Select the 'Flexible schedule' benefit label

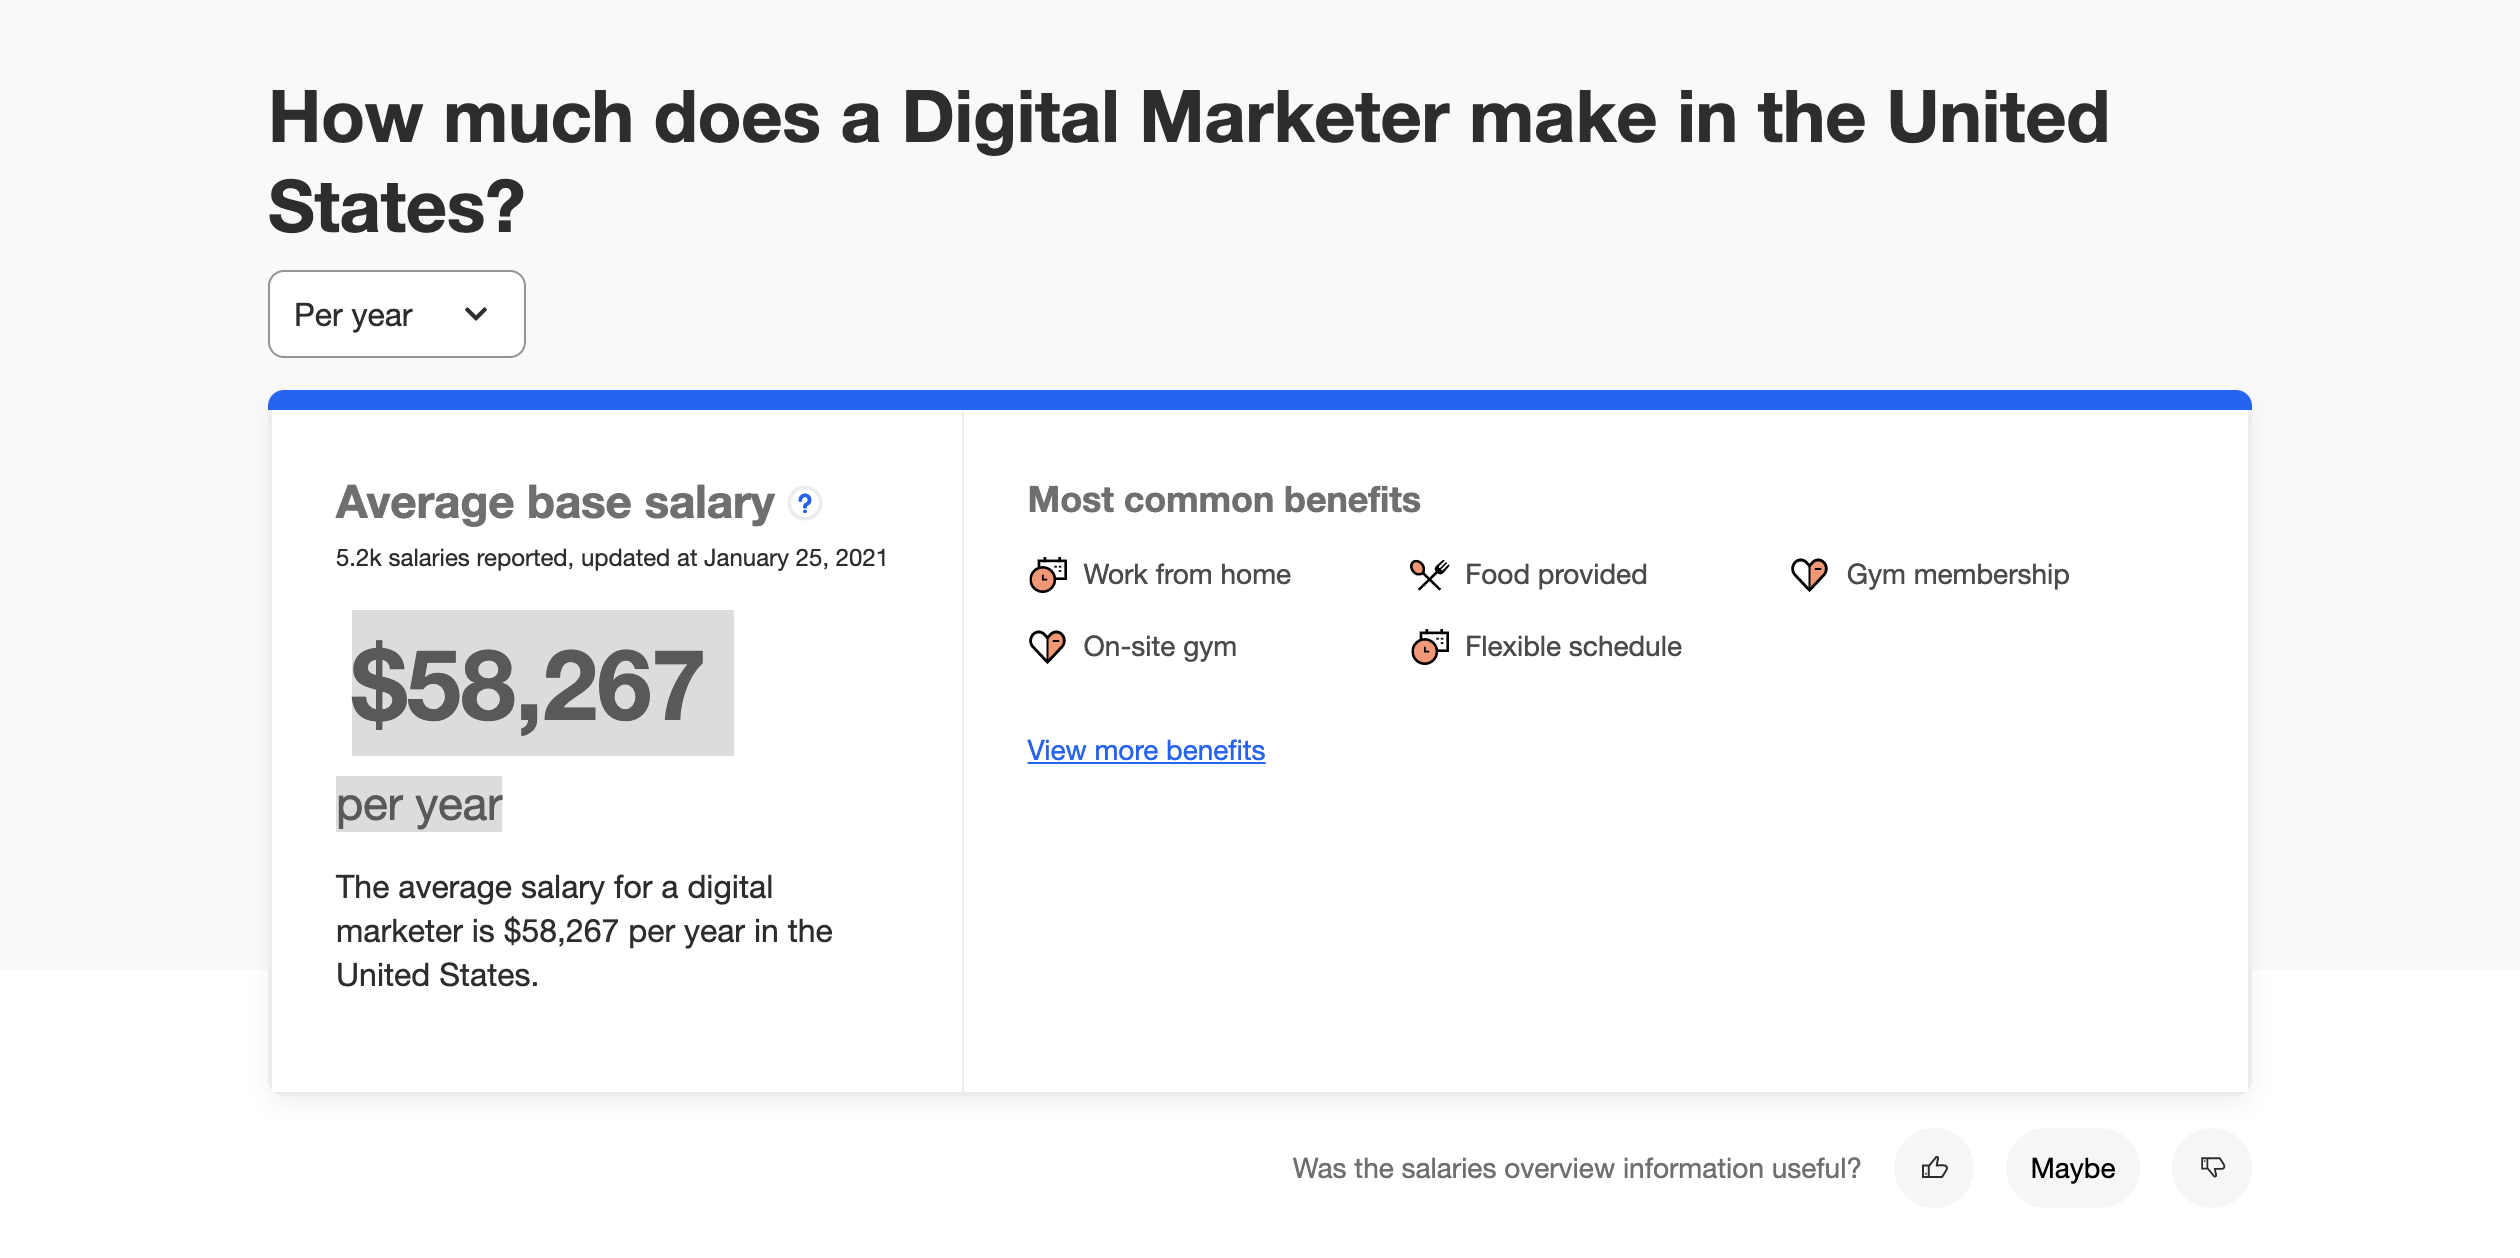(1573, 647)
